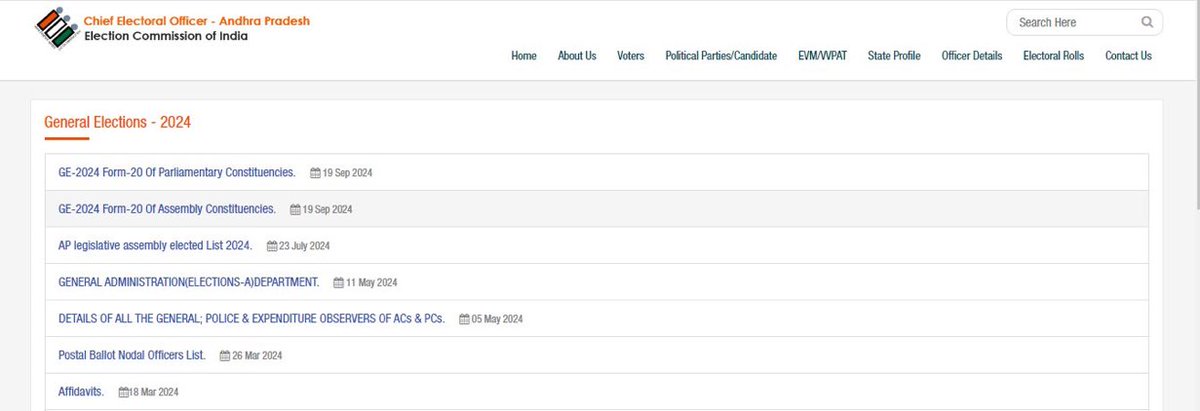
Task: Open AP legislative assembly elected List 2024
Action: pyautogui.click(x=155, y=245)
